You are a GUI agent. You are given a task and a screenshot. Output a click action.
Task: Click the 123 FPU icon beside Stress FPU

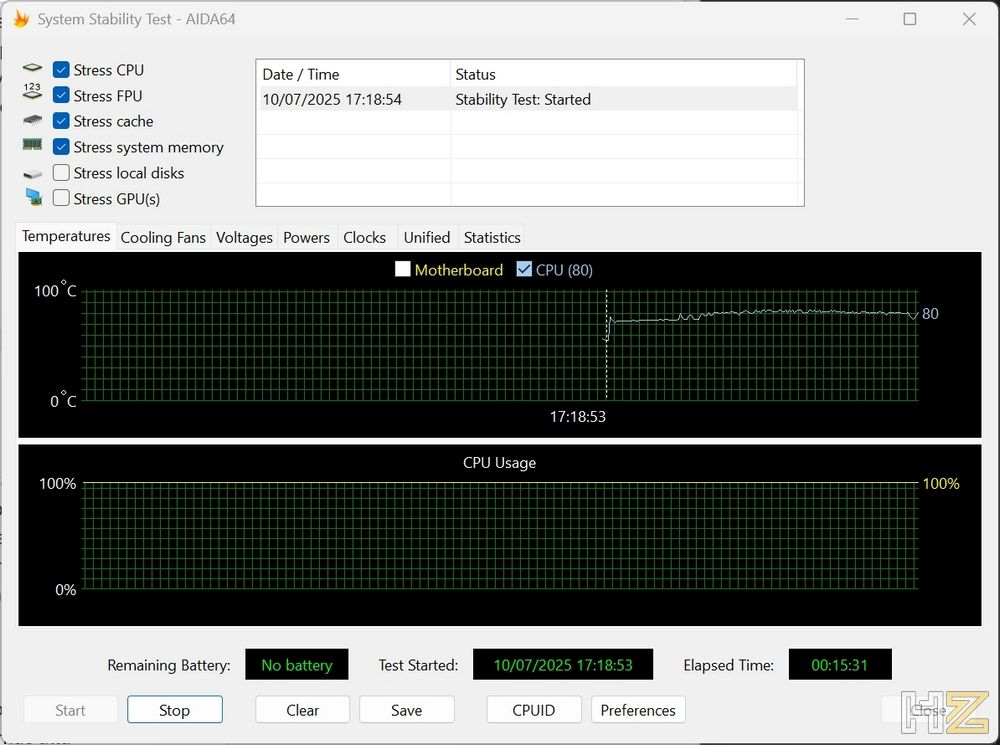pyautogui.click(x=32, y=91)
